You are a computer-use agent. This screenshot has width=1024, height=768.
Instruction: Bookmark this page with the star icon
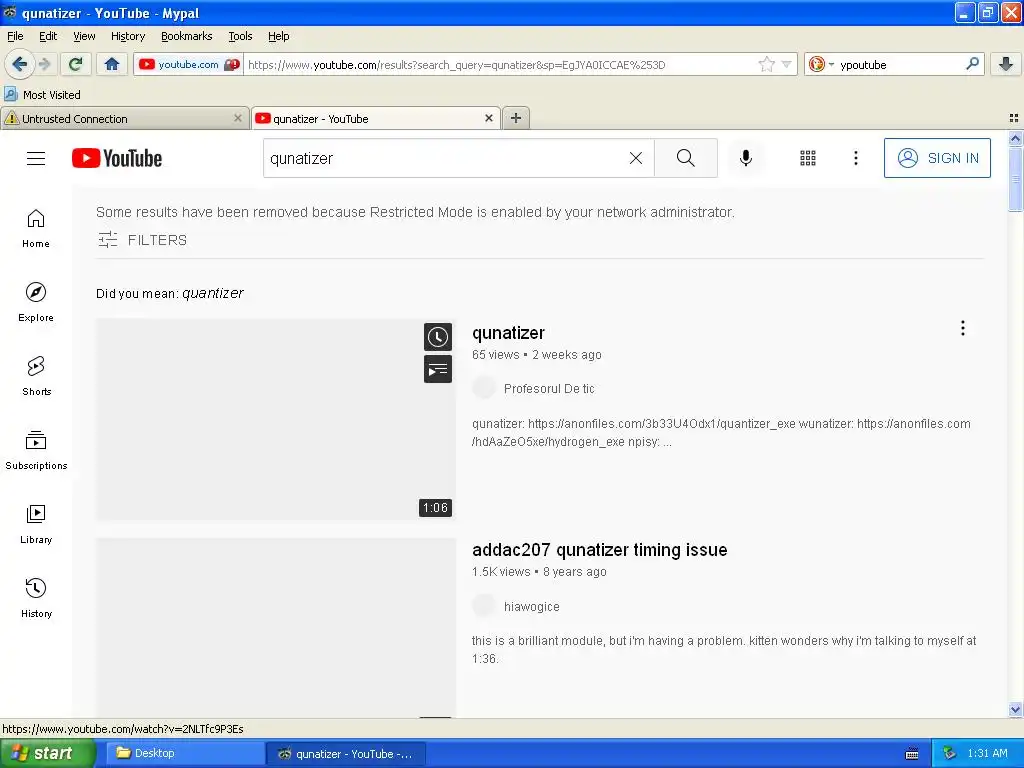tap(766, 64)
